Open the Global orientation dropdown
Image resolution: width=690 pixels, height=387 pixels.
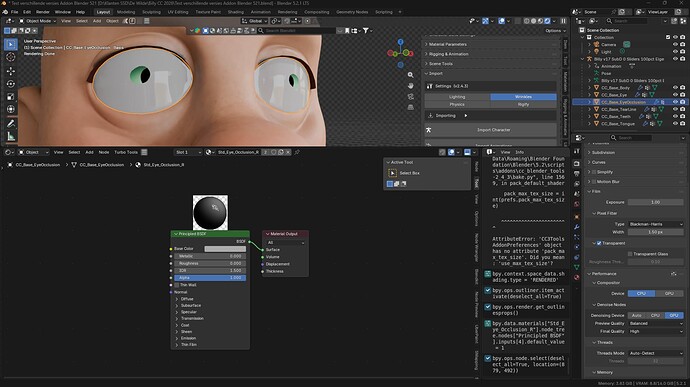click(x=254, y=21)
